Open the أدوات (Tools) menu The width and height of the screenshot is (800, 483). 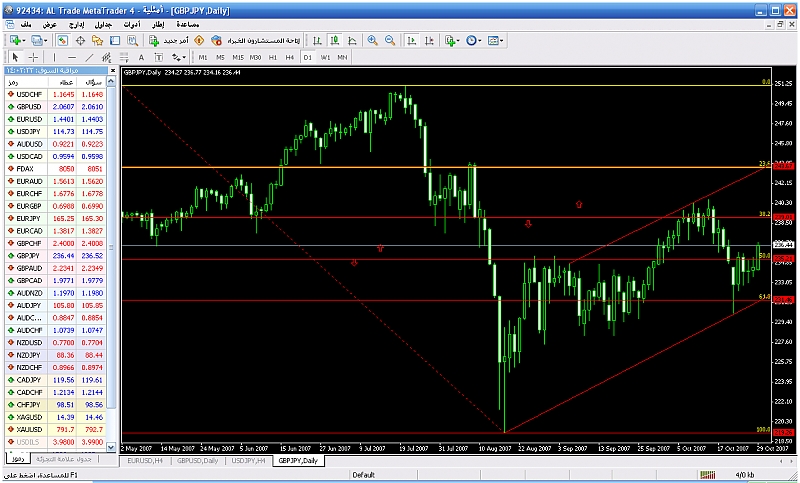click(x=132, y=24)
